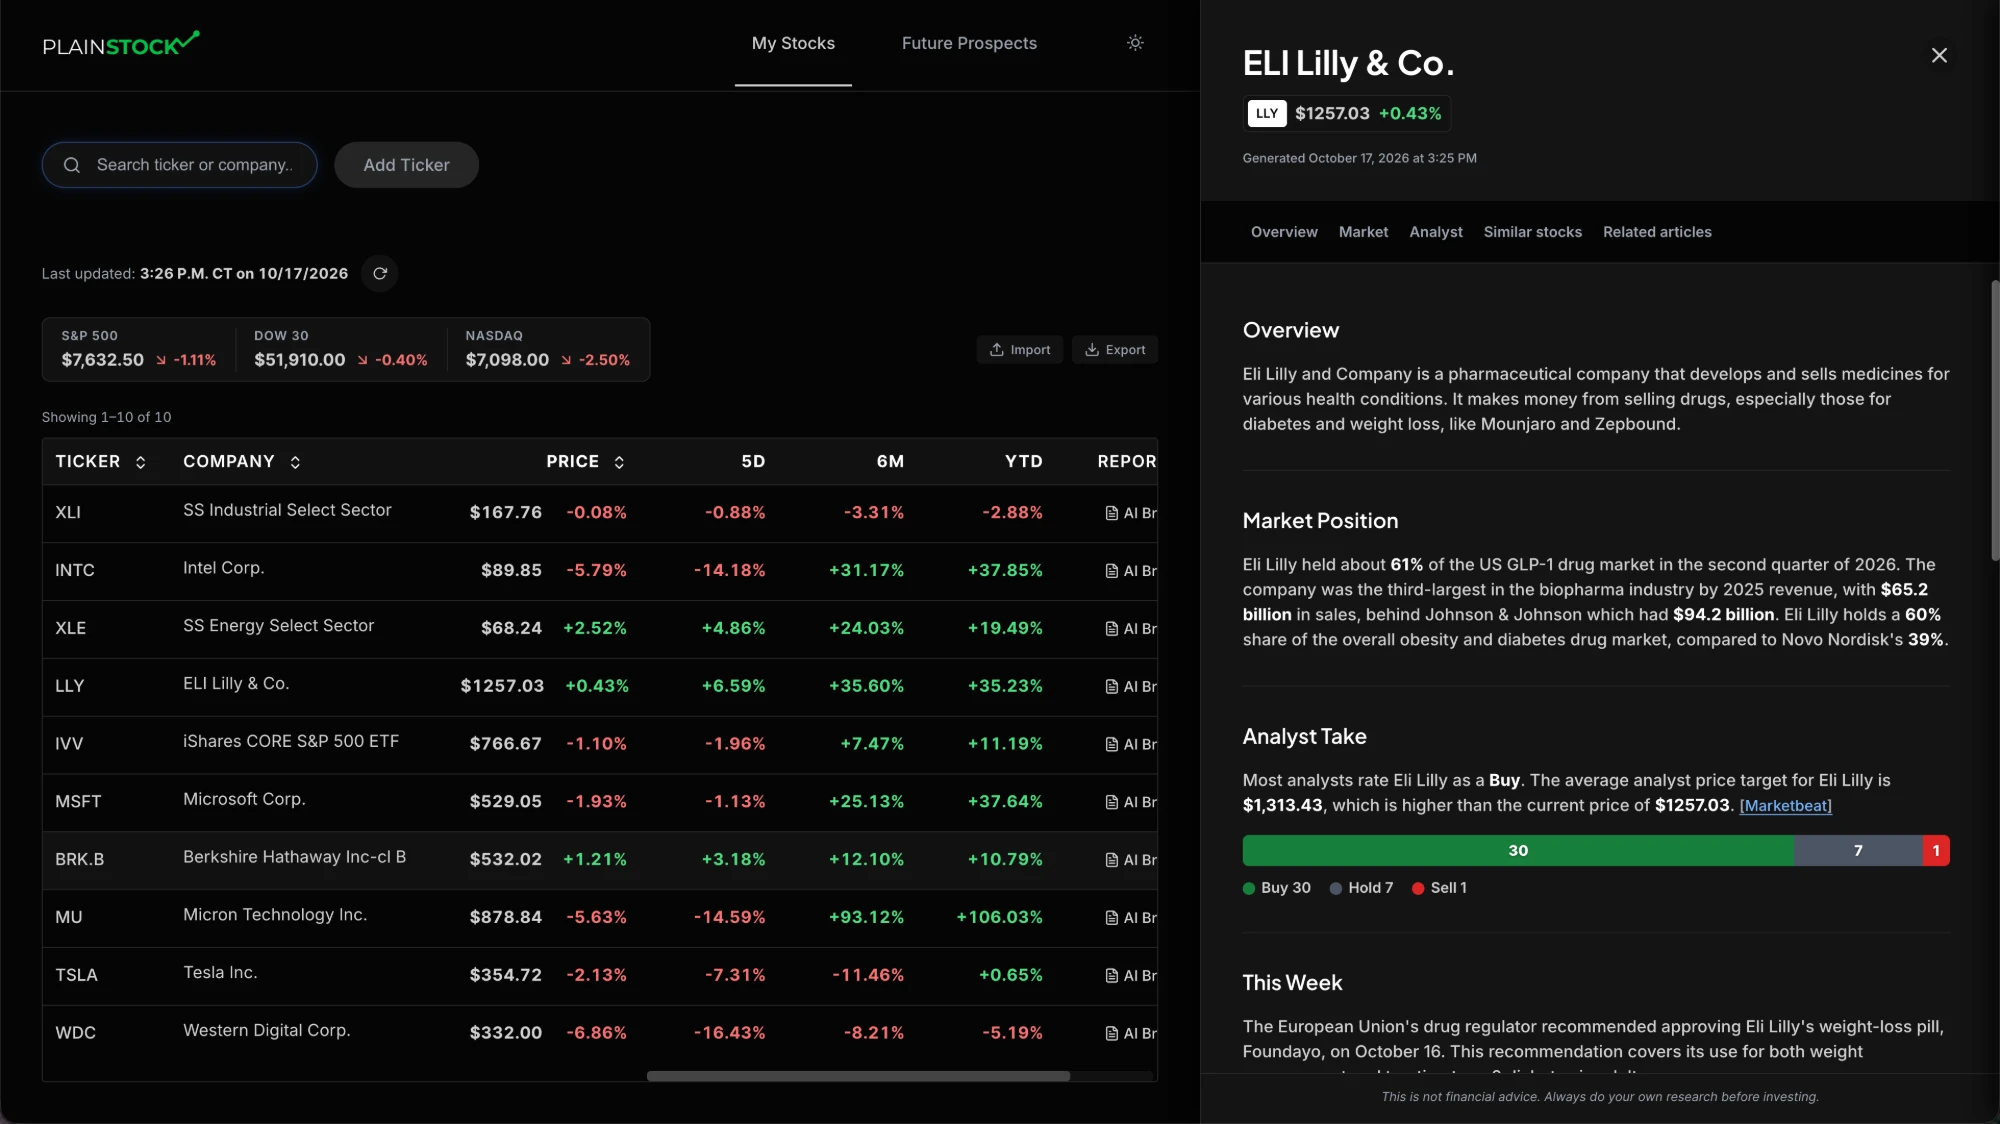Click the detail panel's vertical scrollbar
This screenshot has height=1124, width=2000.
1994,420
